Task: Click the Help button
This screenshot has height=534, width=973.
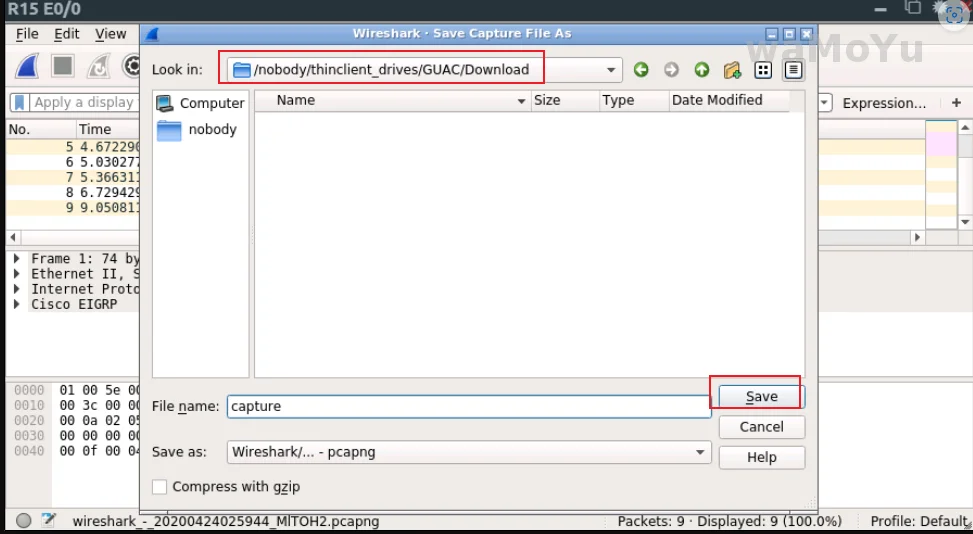Action: pos(761,457)
